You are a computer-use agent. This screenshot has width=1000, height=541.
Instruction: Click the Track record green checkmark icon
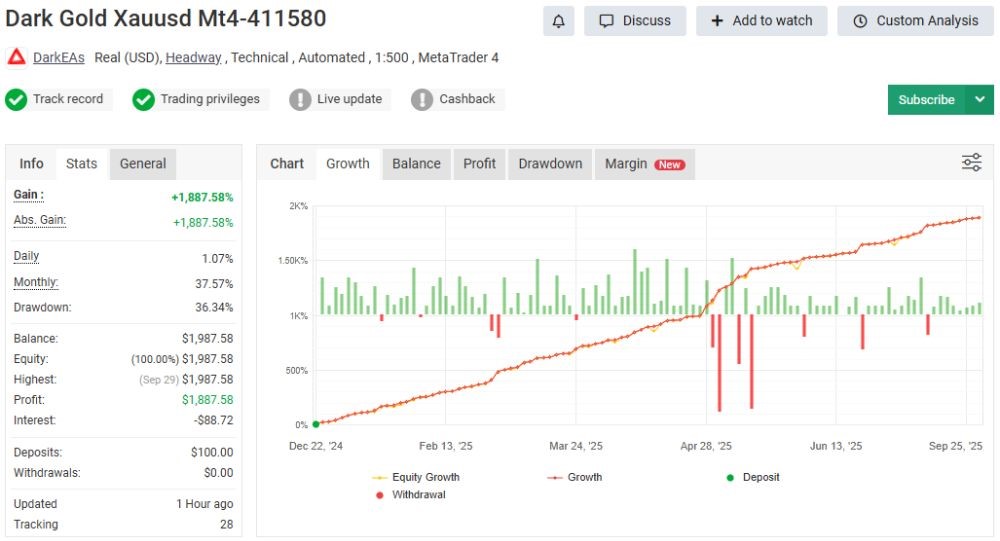16,99
